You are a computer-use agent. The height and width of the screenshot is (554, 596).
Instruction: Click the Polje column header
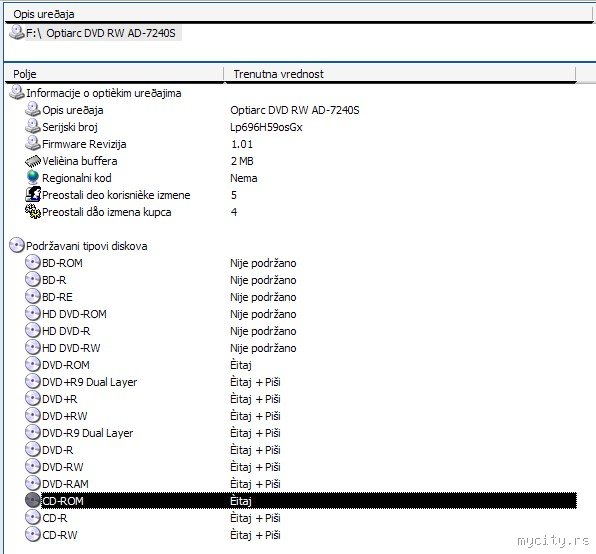click(114, 74)
